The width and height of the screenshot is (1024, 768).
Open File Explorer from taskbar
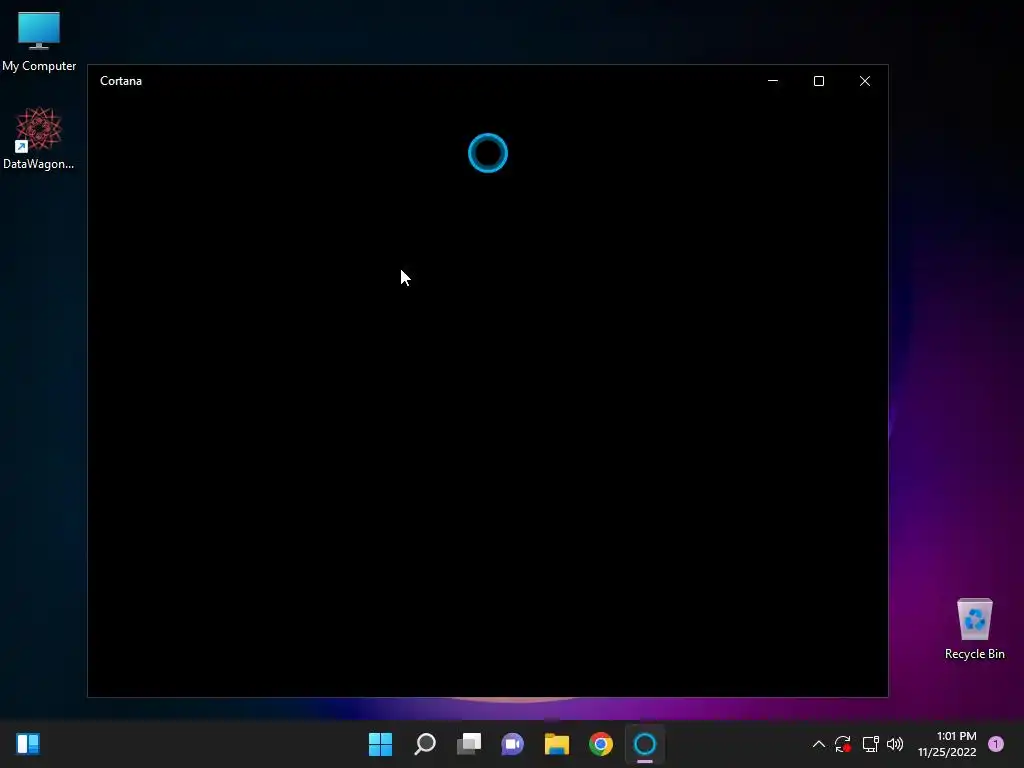pos(557,744)
